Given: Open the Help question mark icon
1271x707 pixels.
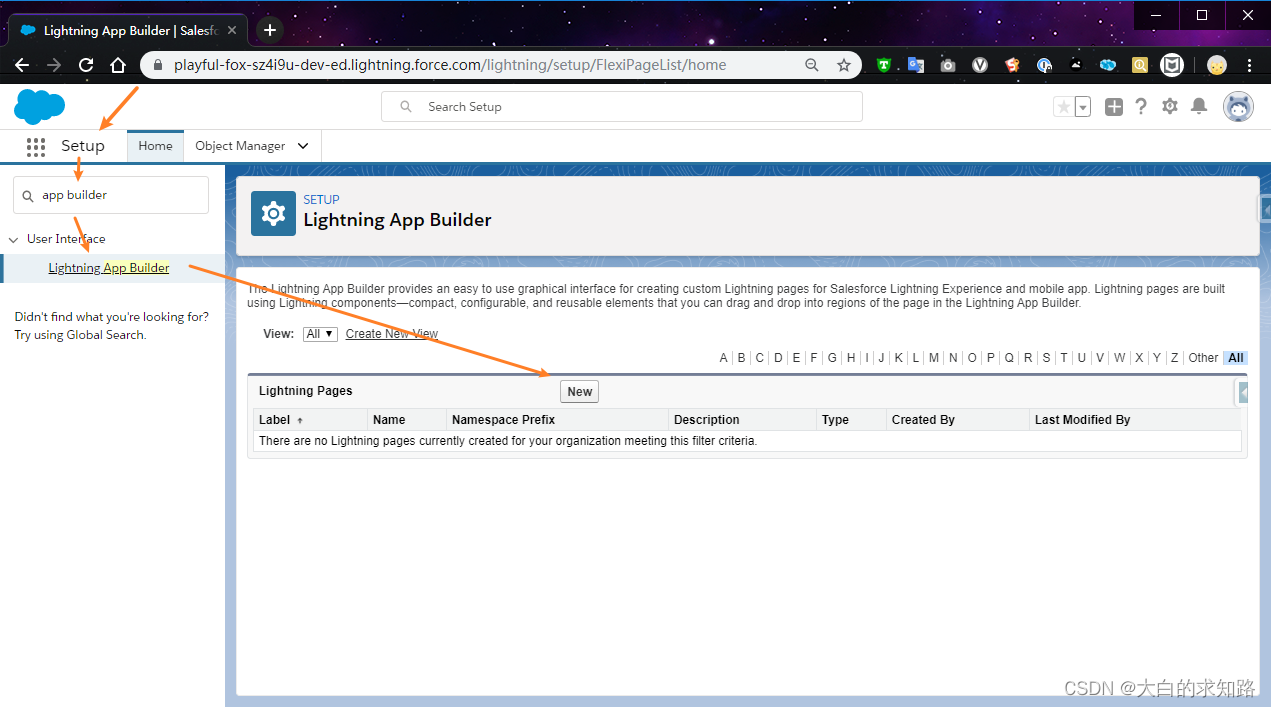Looking at the screenshot, I should 1141,107.
